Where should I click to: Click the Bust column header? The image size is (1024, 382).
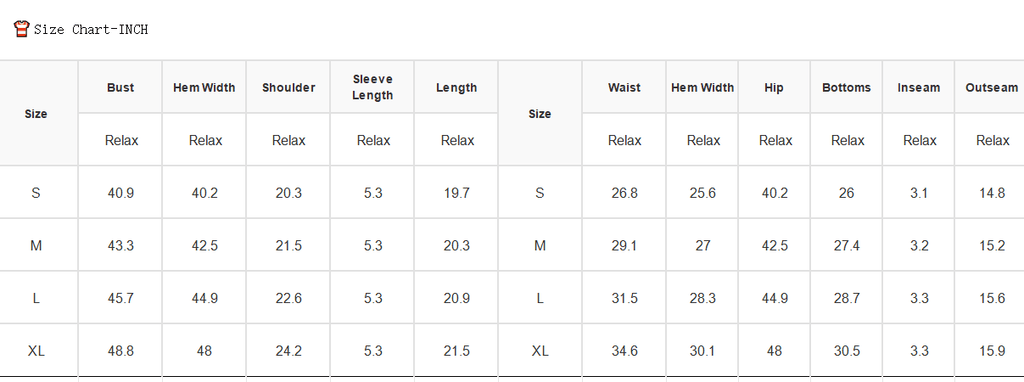click(x=121, y=88)
